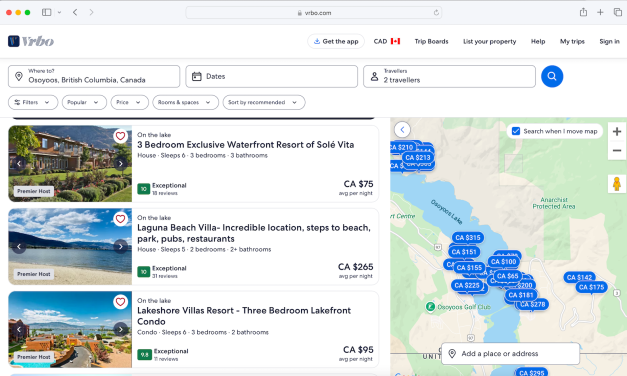The width and height of the screenshot is (627, 376).
Task: Click the Safari Share button
Action: tap(583, 12)
